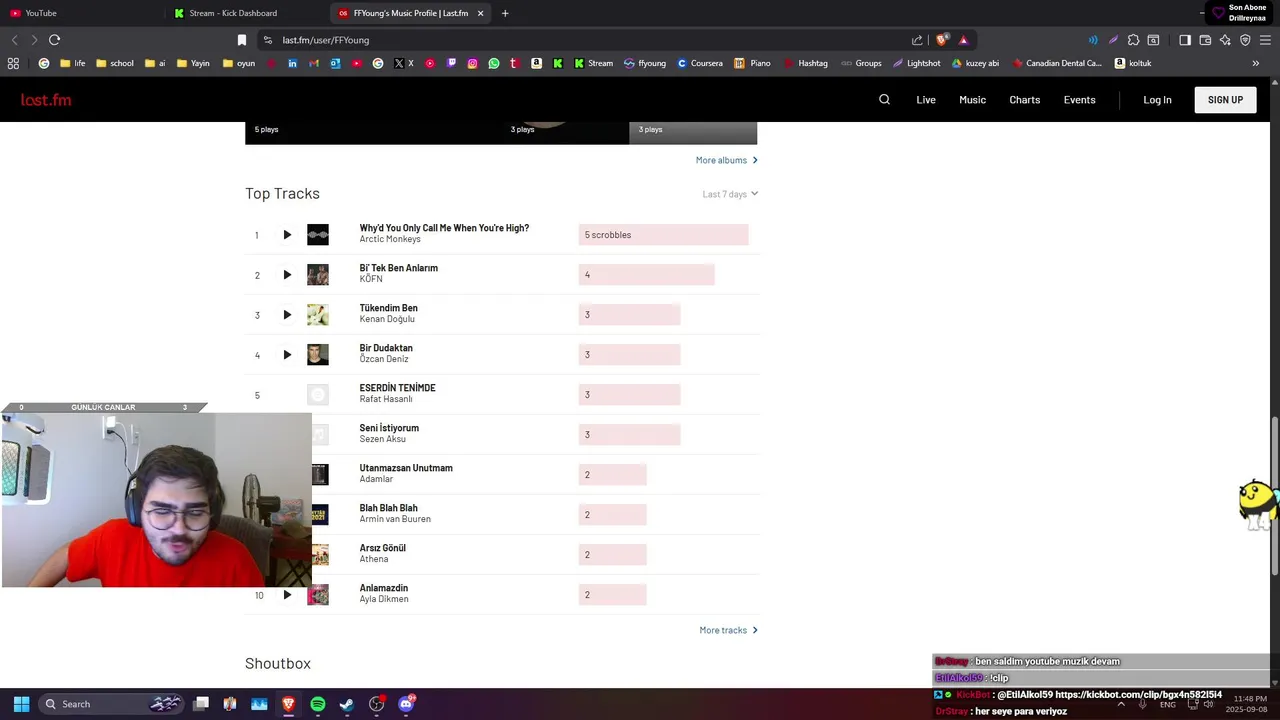Screen dimensions: 1280x720
Task: Open the Kenan Doğulu track cover thumbnail
Action: point(318,315)
